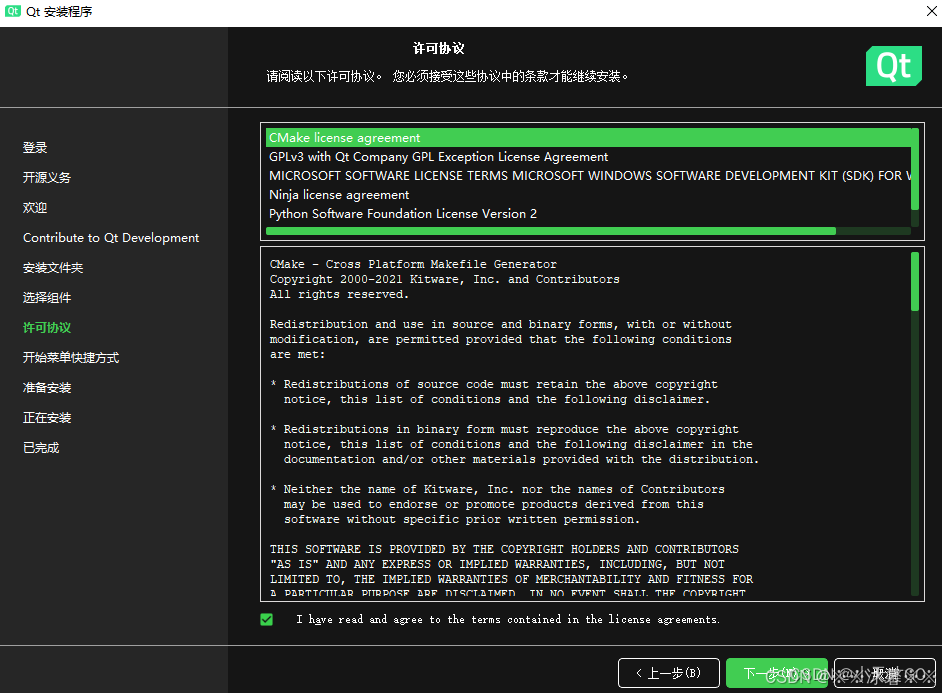Click the 取消 cancel button
The image size is (942, 693).
884,673
